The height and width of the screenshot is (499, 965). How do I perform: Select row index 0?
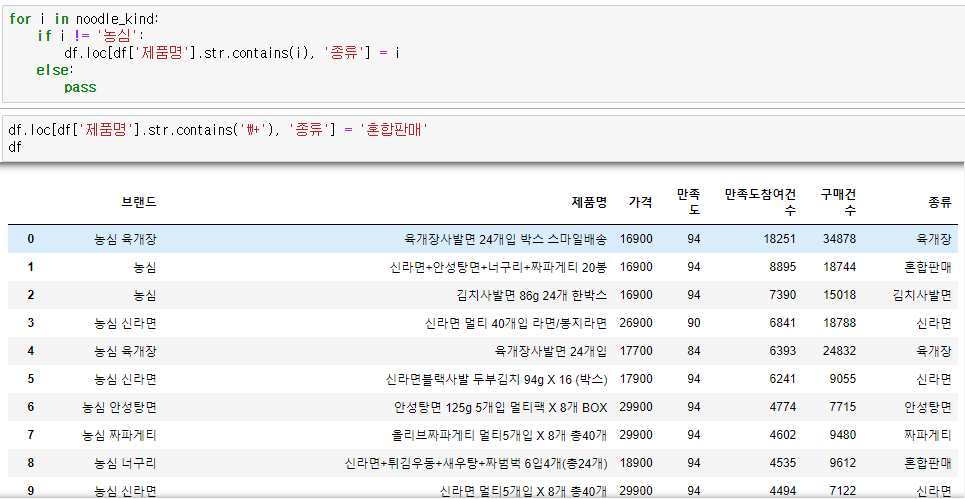click(31, 239)
